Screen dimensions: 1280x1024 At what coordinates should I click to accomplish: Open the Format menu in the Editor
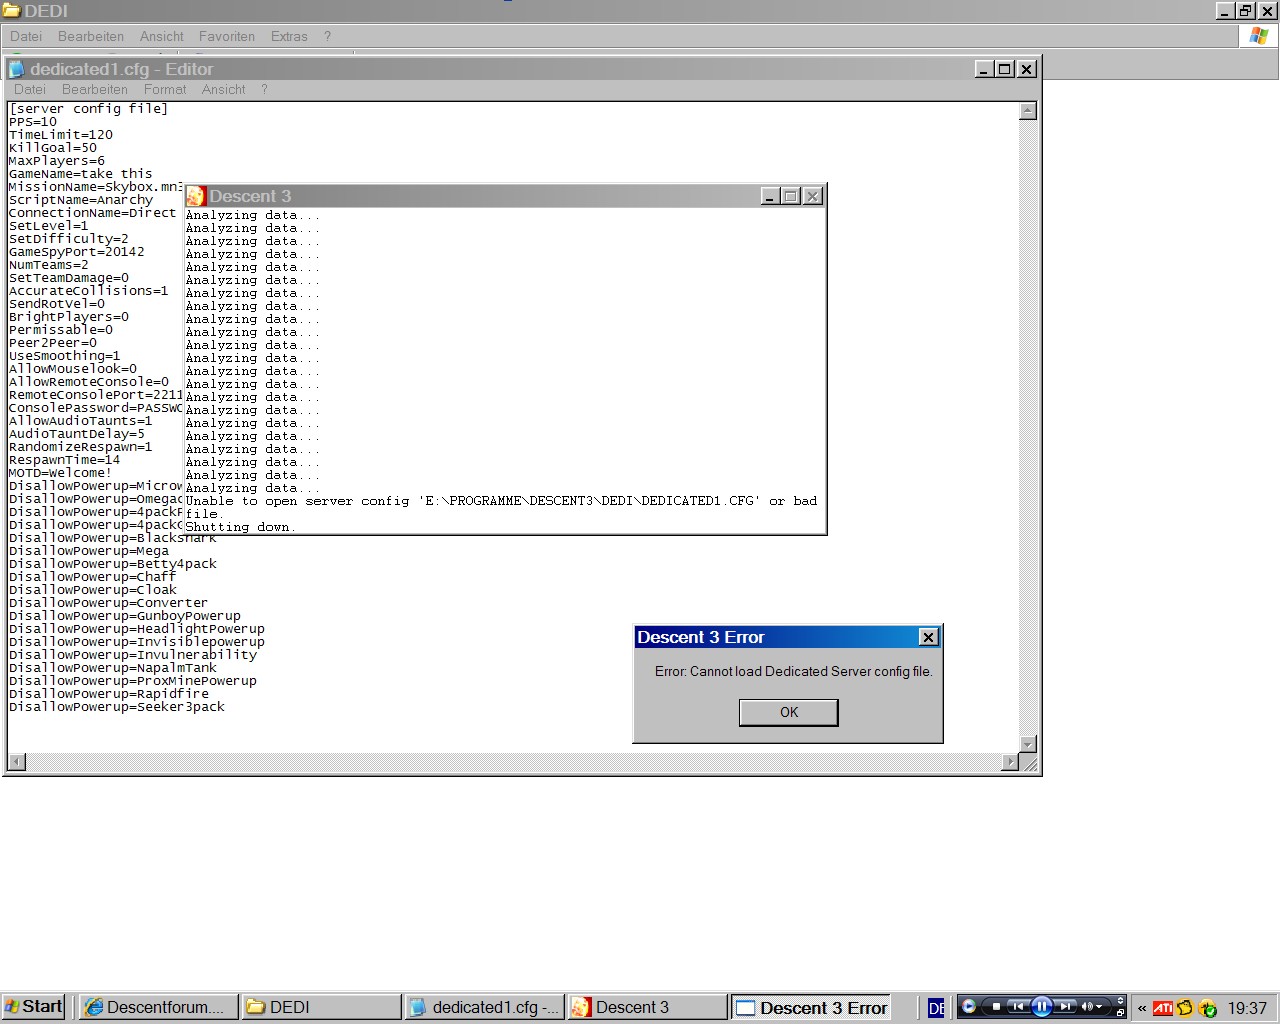coord(165,89)
